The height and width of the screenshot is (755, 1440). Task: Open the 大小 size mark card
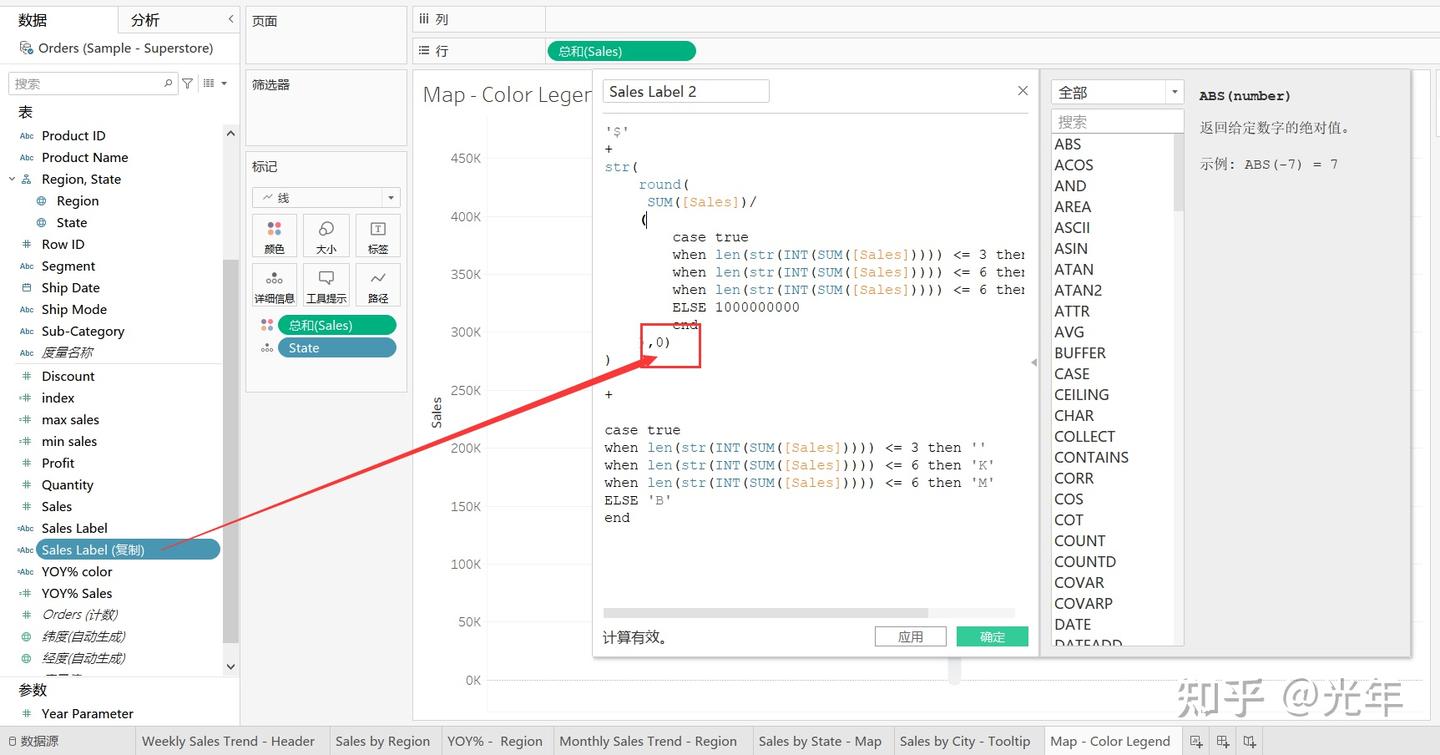[326, 236]
